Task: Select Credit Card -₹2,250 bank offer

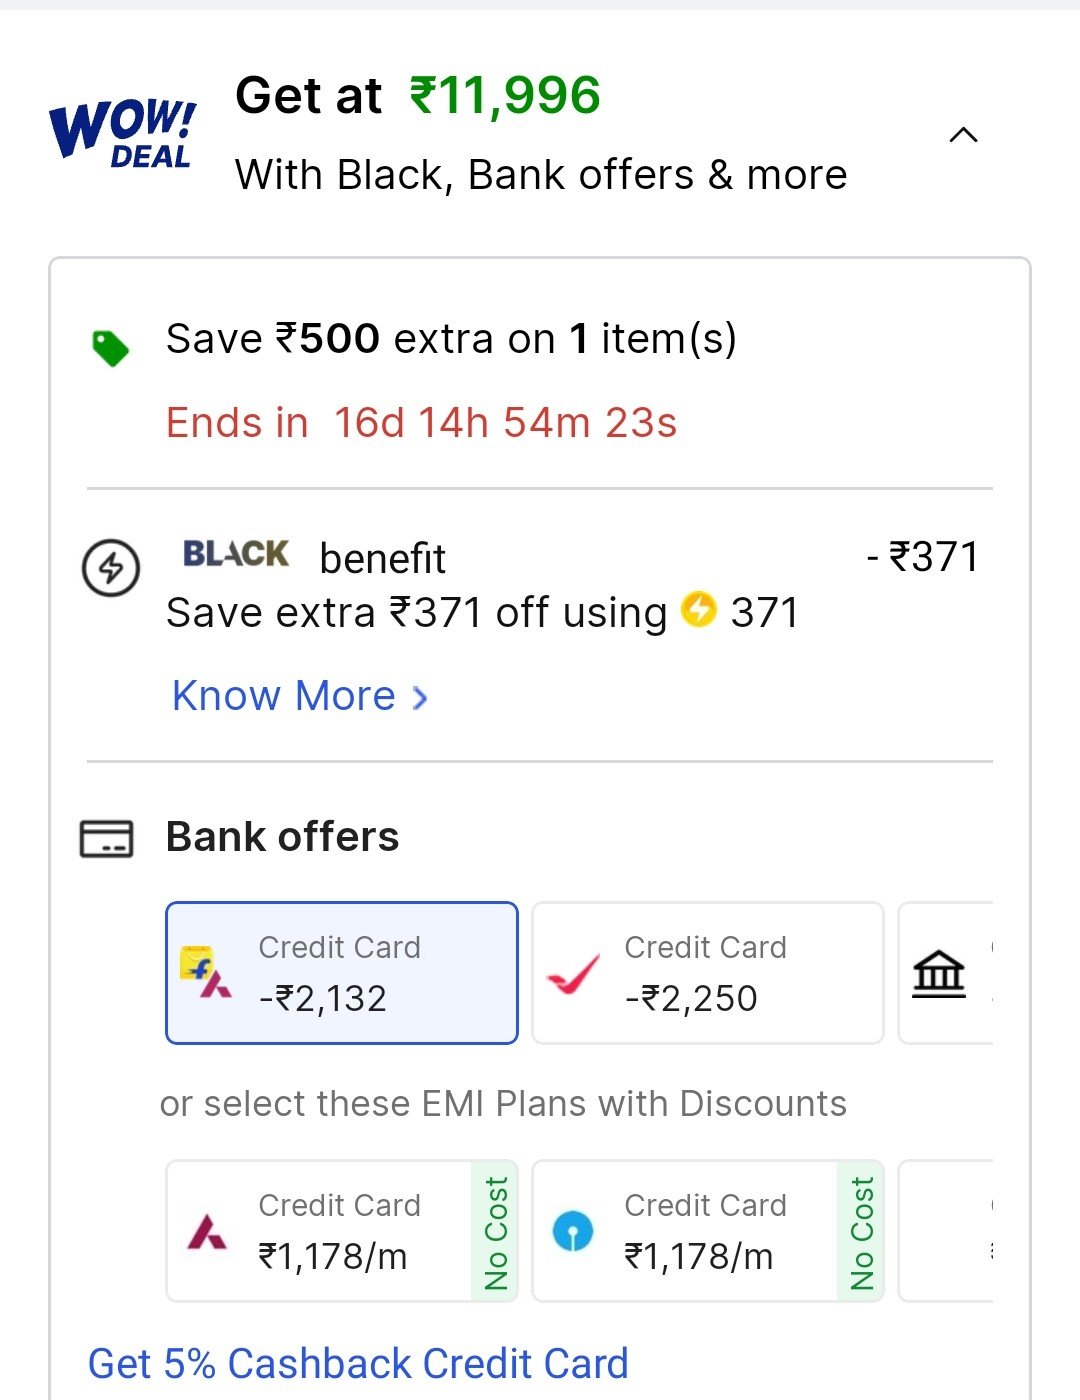Action: tap(708, 973)
